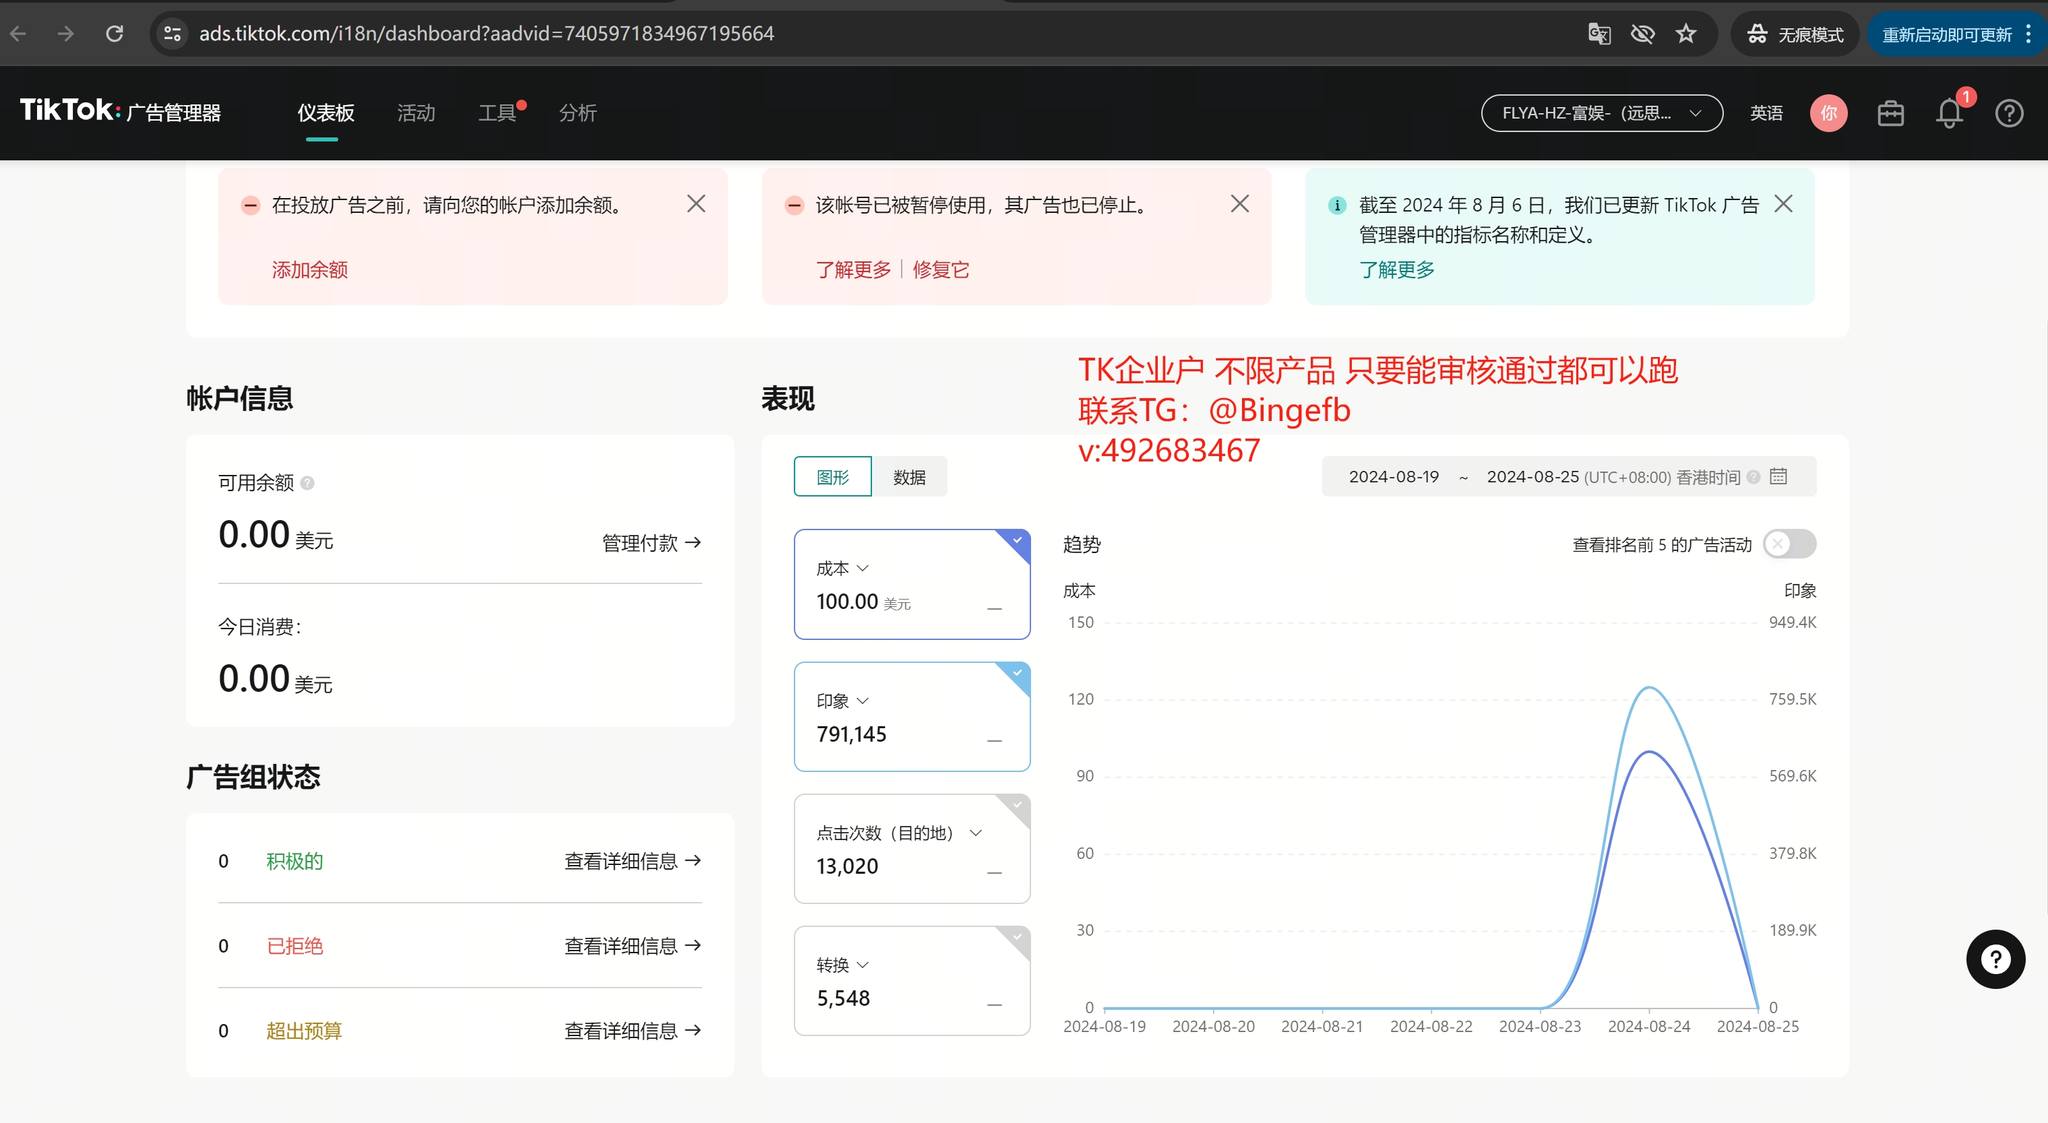The height and width of the screenshot is (1123, 2048).
Task: Click the translate page icon
Action: [x=1599, y=34]
